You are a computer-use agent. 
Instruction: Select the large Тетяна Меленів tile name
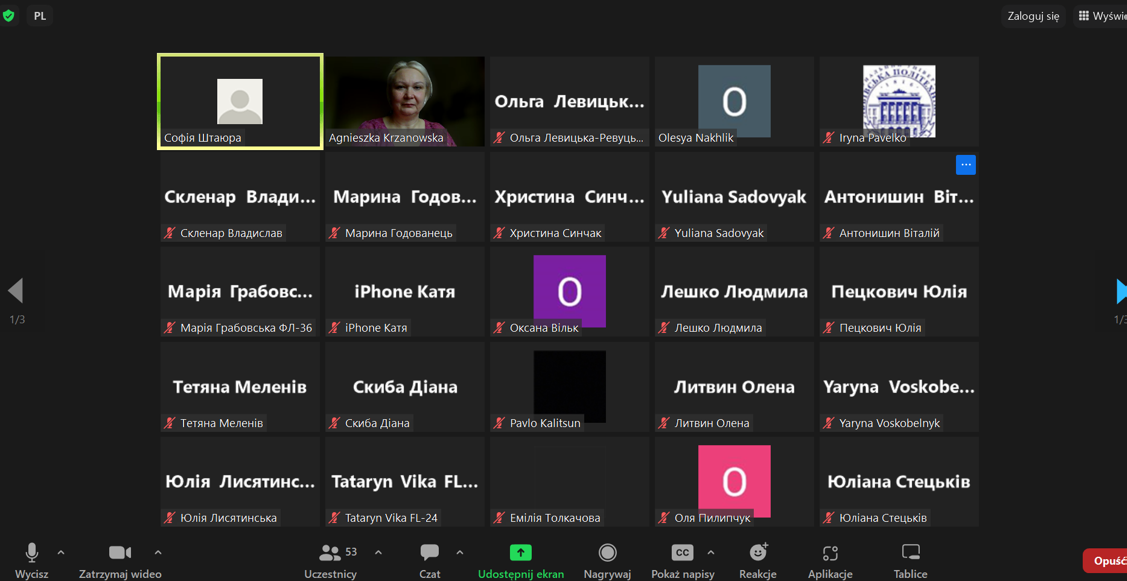click(240, 387)
